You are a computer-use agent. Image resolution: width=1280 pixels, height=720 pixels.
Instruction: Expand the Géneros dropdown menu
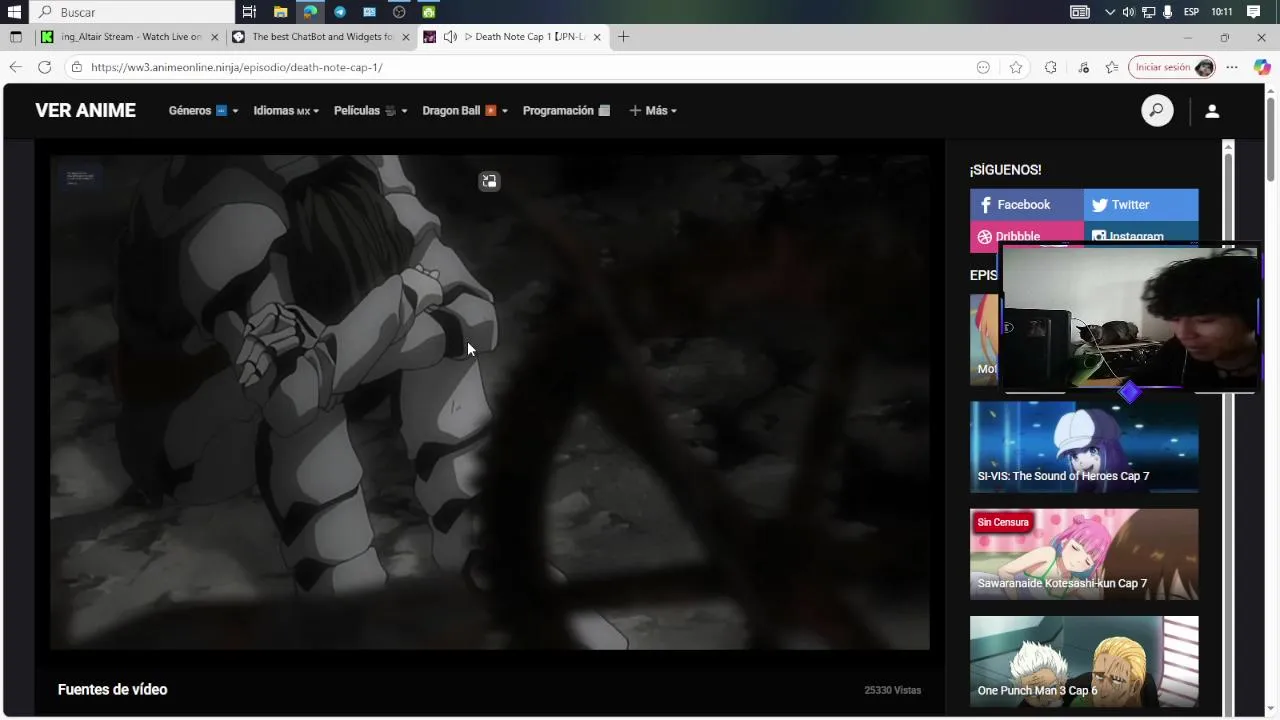point(203,111)
